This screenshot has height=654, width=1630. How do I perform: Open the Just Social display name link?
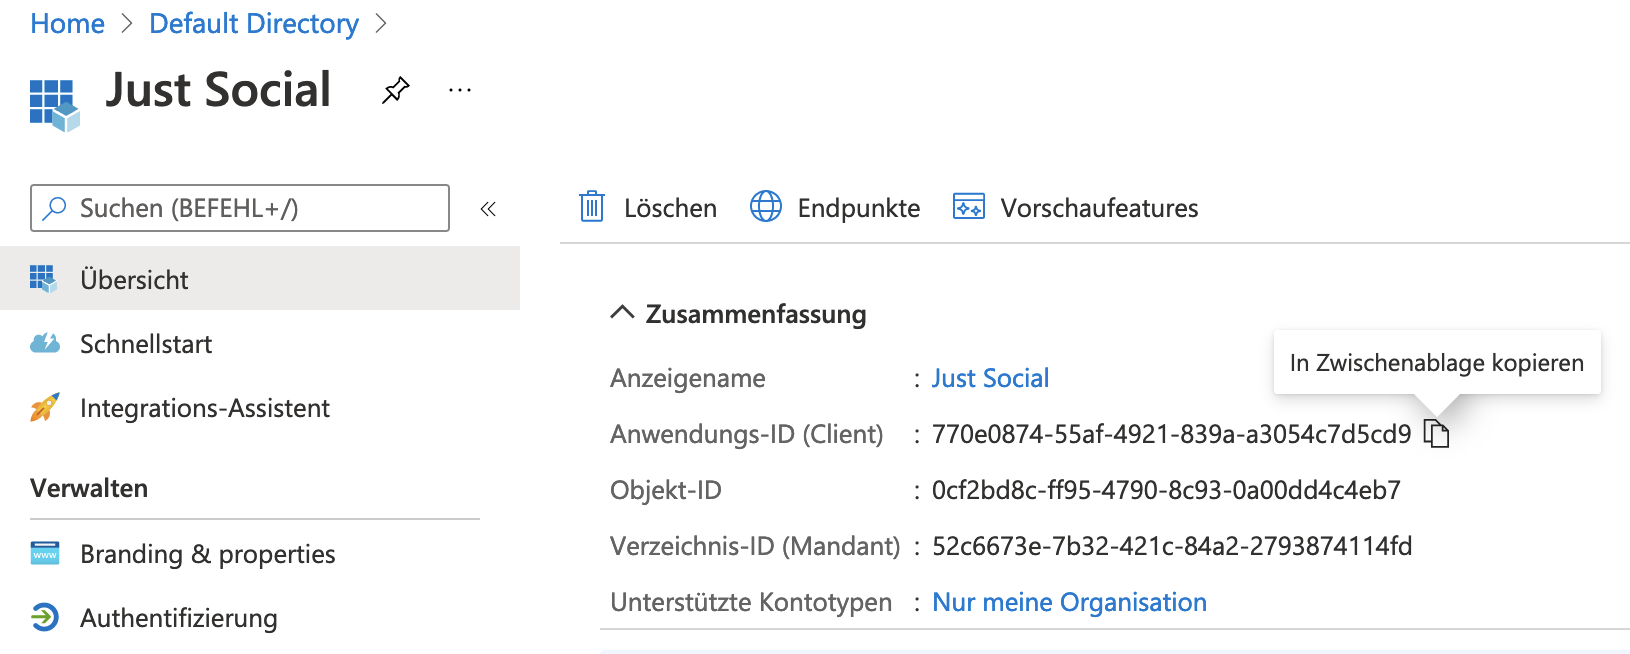tap(990, 378)
